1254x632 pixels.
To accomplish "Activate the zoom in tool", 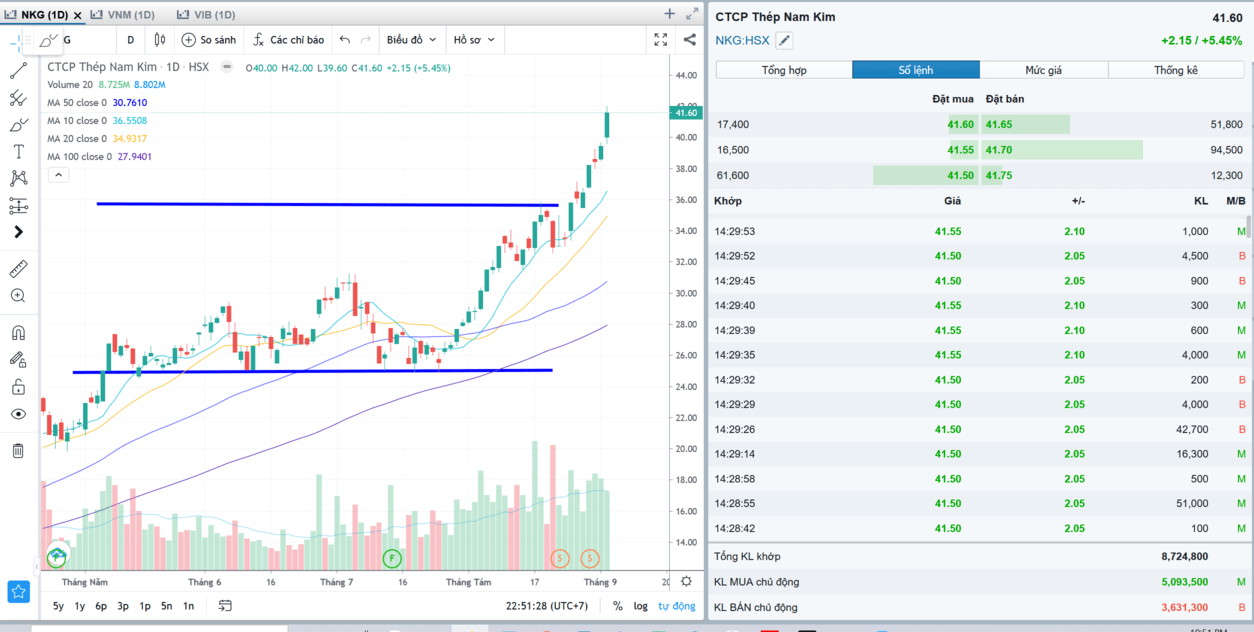I will [18, 296].
